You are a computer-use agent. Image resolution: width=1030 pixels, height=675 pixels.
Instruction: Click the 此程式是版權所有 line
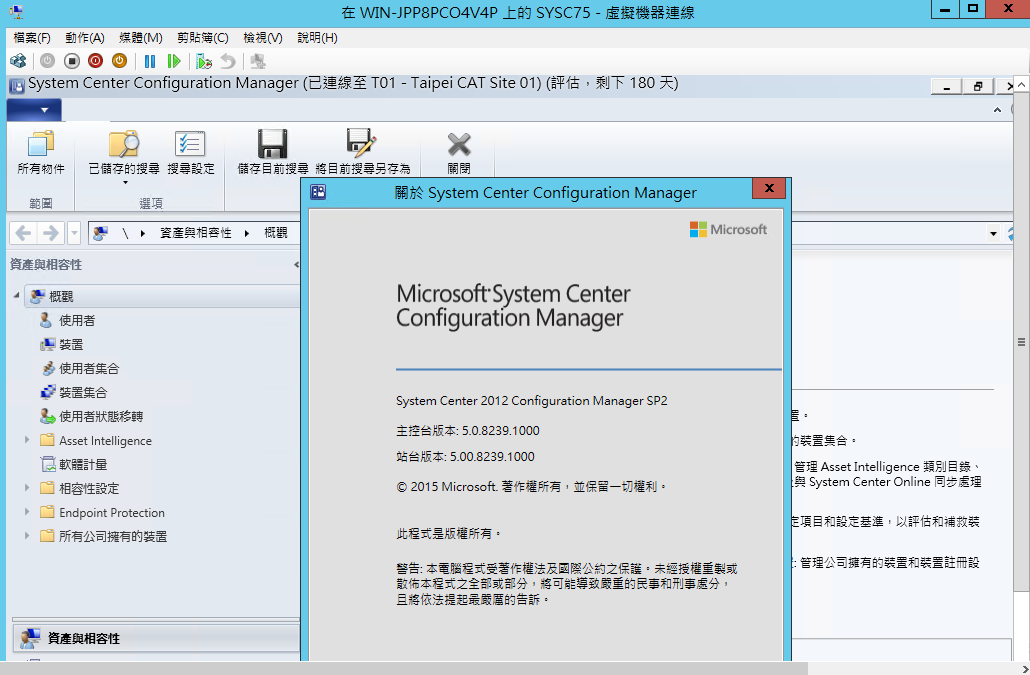coord(449,534)
